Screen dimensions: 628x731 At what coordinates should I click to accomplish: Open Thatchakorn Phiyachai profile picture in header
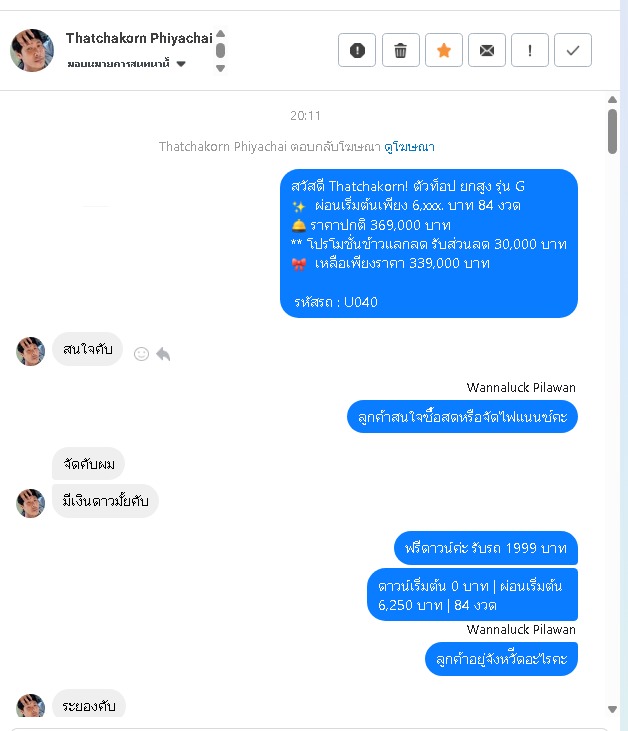tap(32, 50)
